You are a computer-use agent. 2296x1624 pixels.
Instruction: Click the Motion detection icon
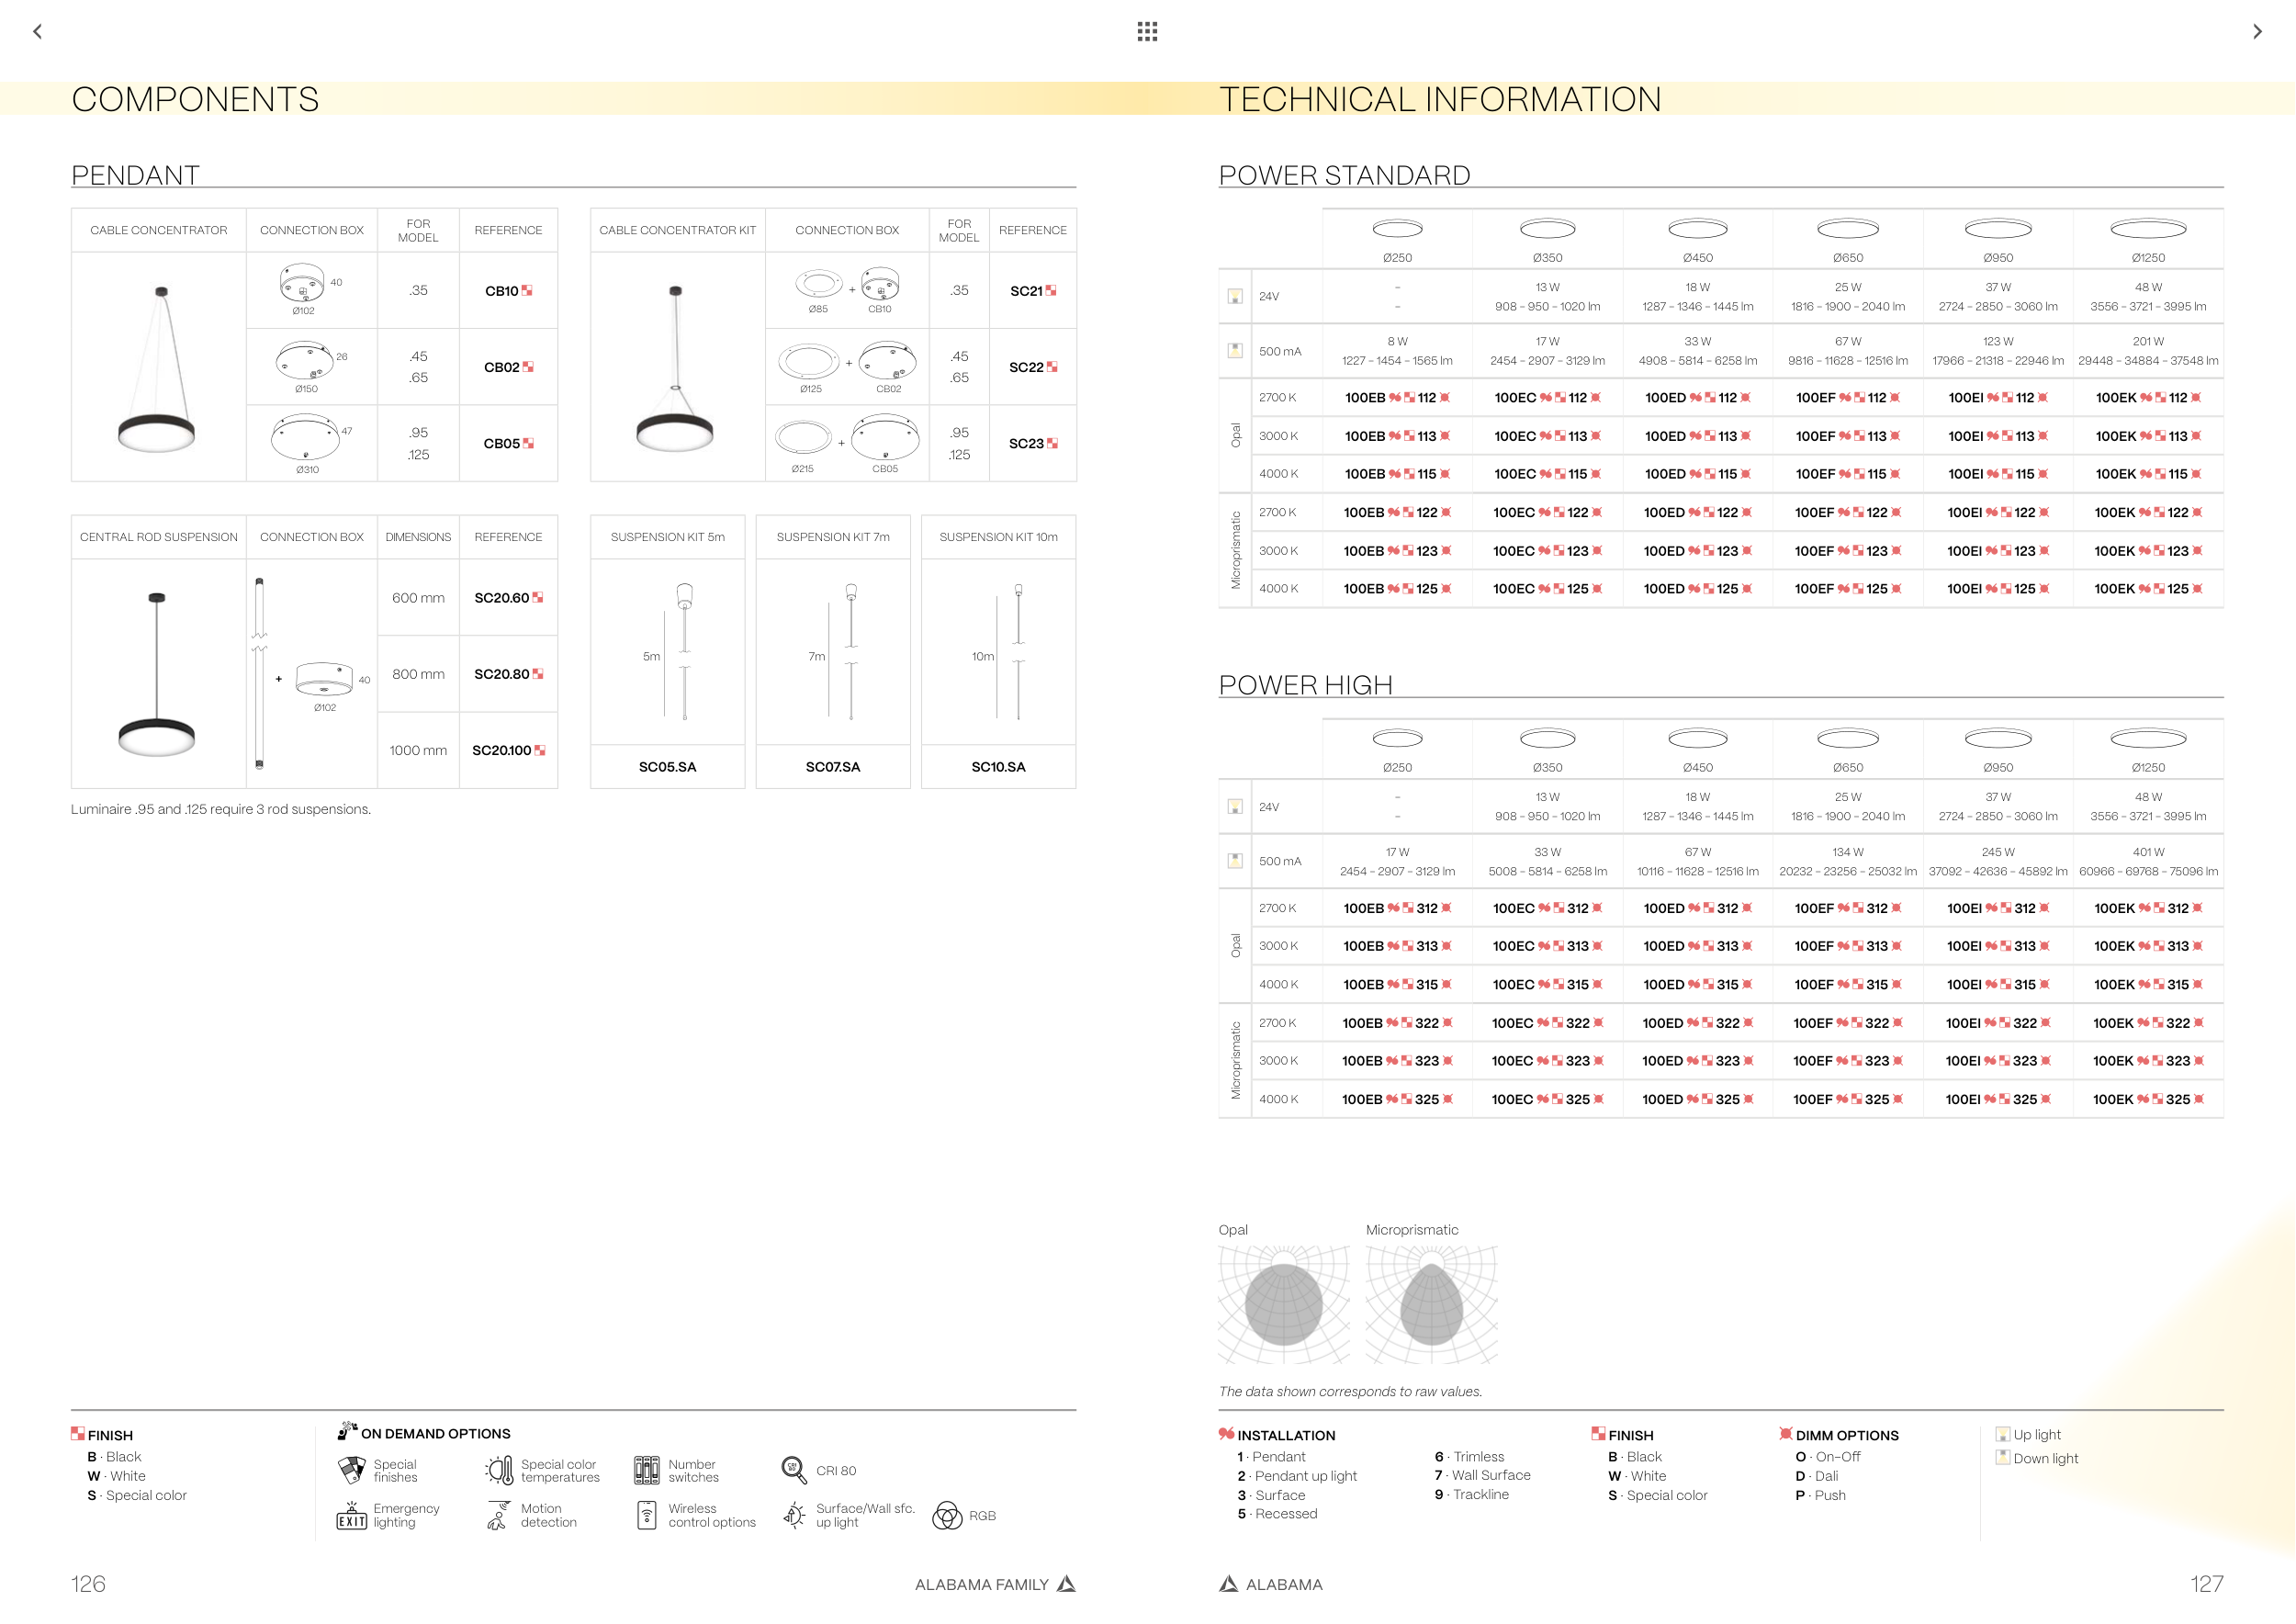coord(497,1516)
